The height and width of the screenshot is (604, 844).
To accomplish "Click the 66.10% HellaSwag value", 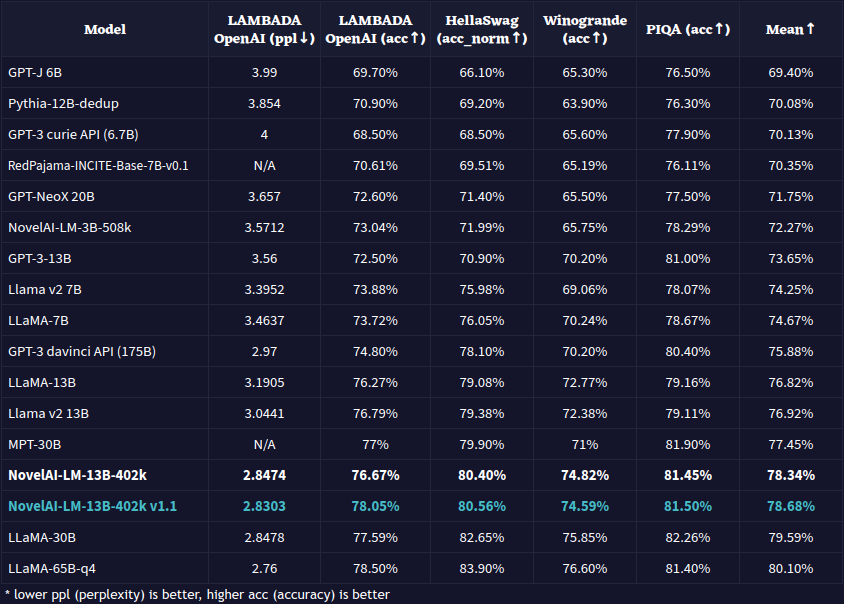I will click(x=482, y=72).
